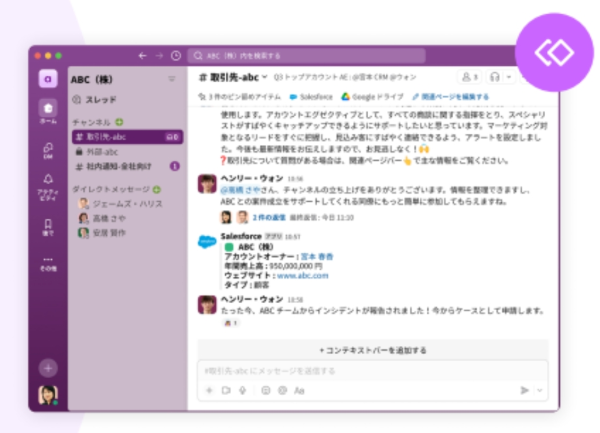Open the huddle options dropdown arrow
The width and height of the screenshot is (600, 433).
(x=509, y=77)
